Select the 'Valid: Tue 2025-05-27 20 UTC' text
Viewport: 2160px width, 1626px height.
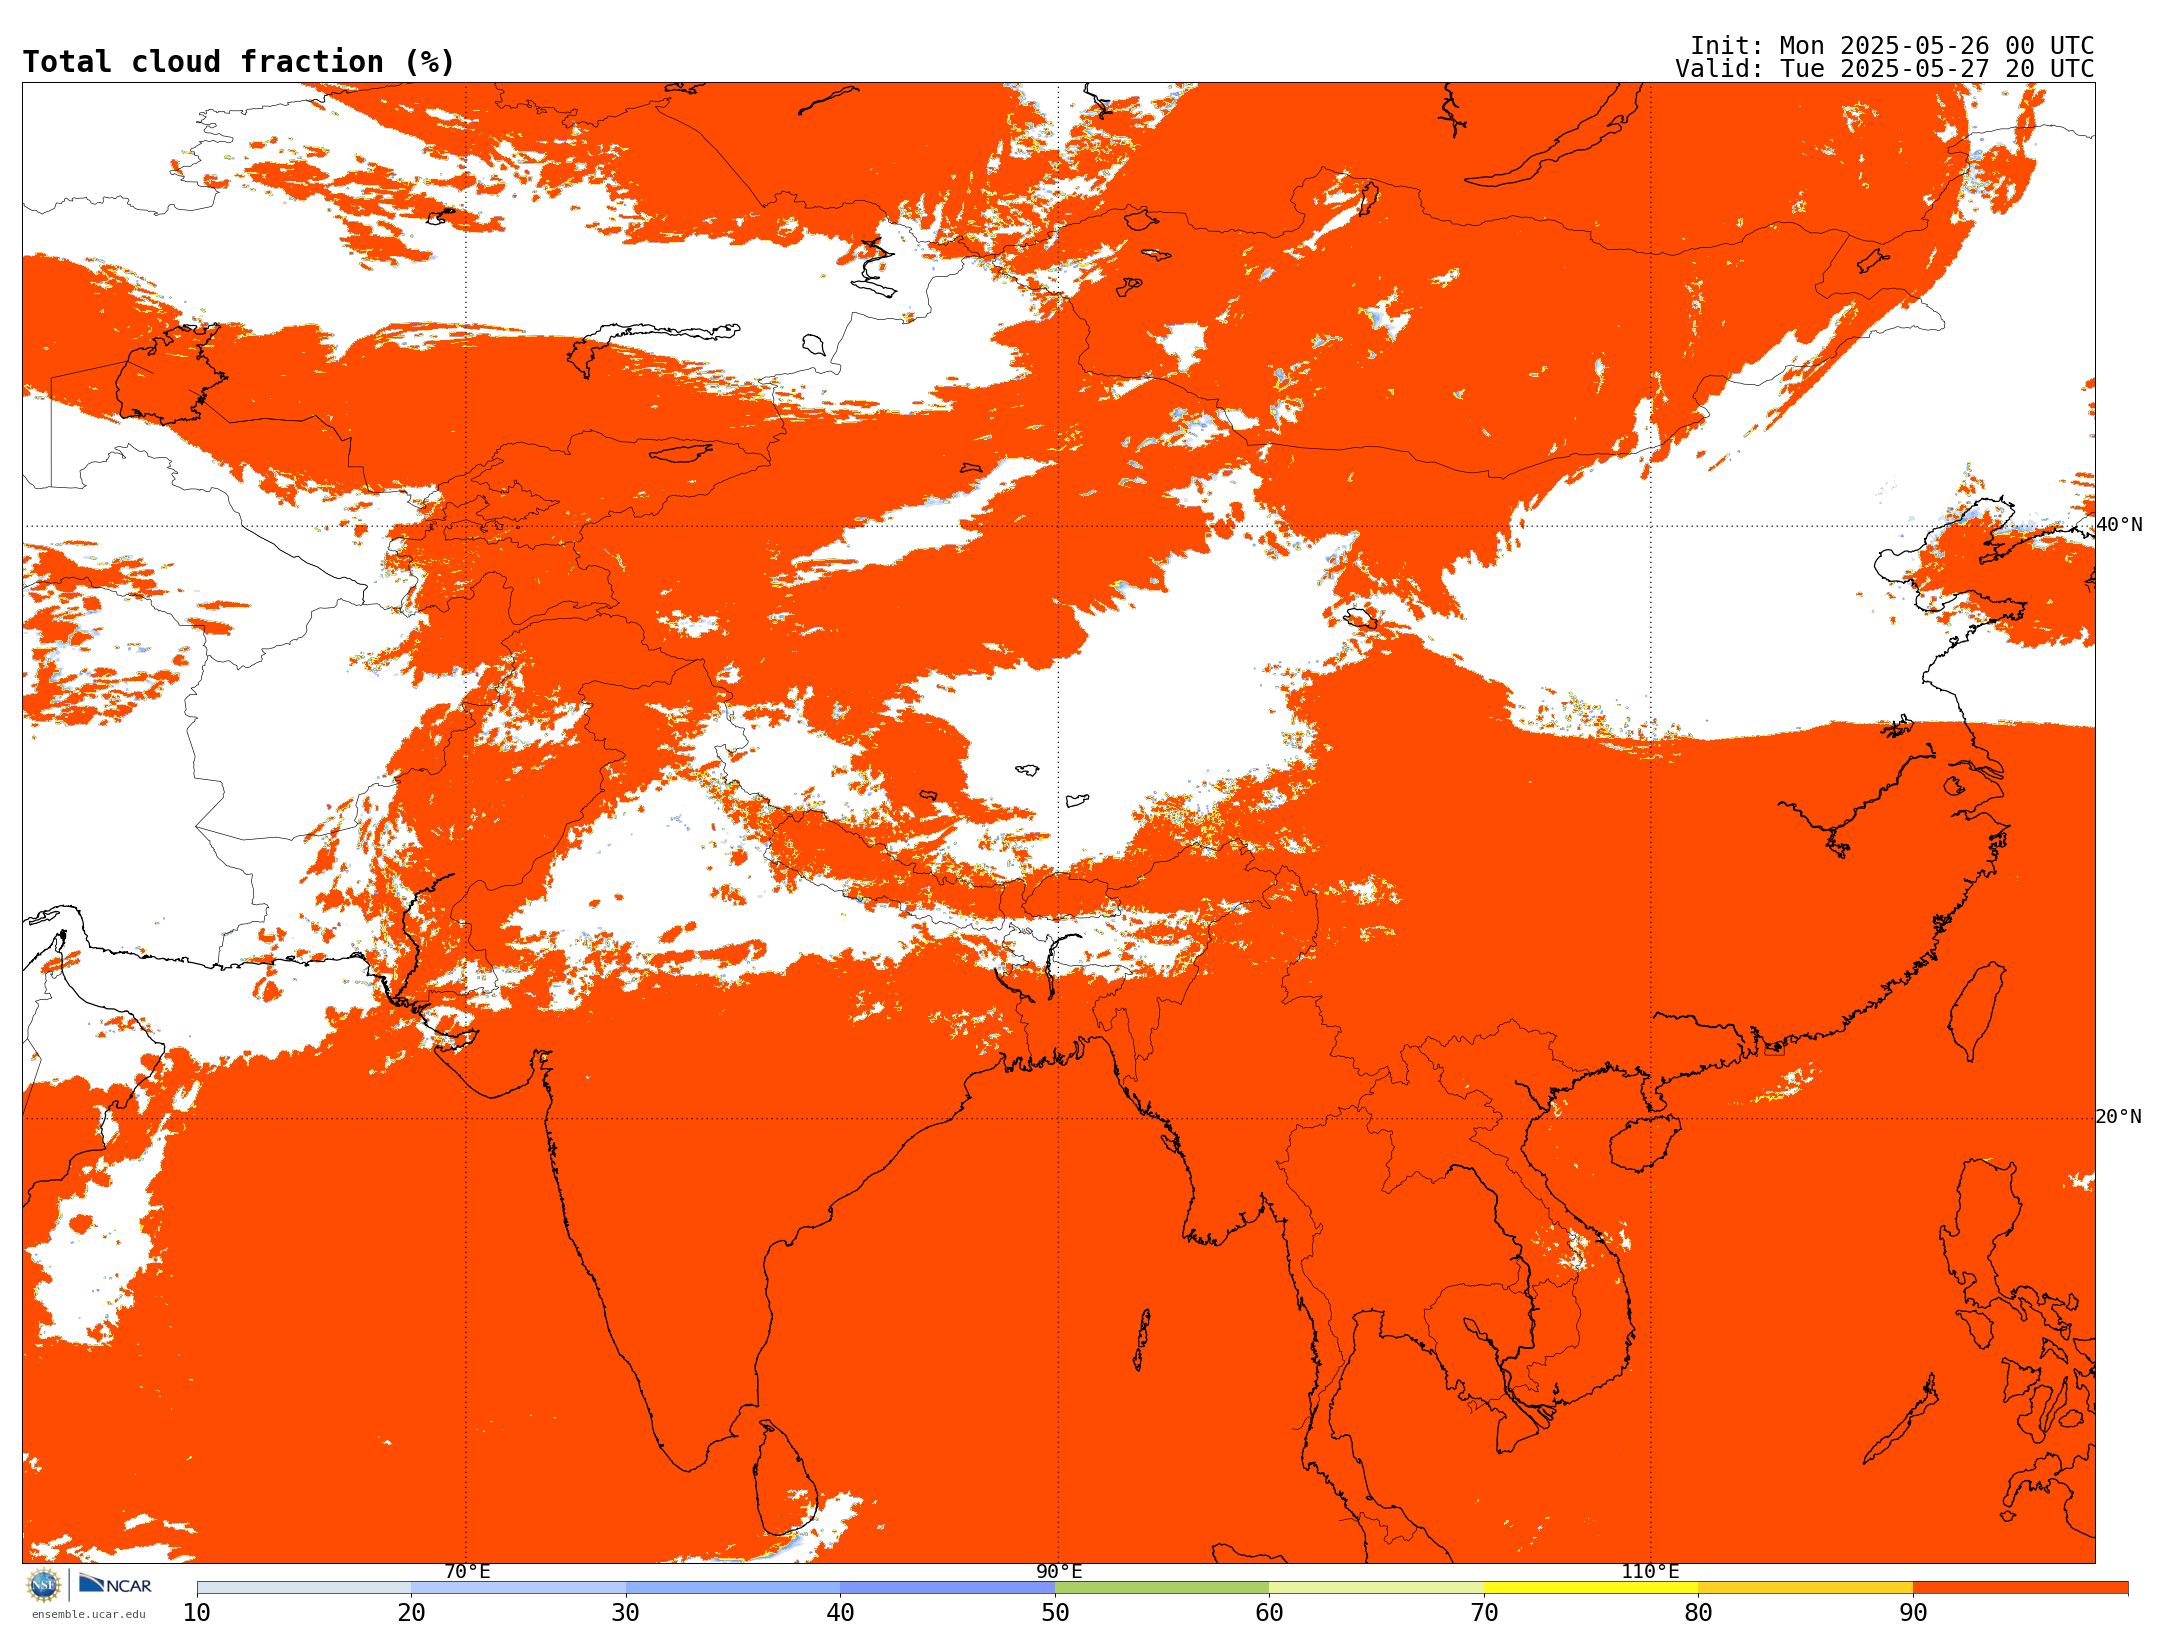tap(1884, 69)
